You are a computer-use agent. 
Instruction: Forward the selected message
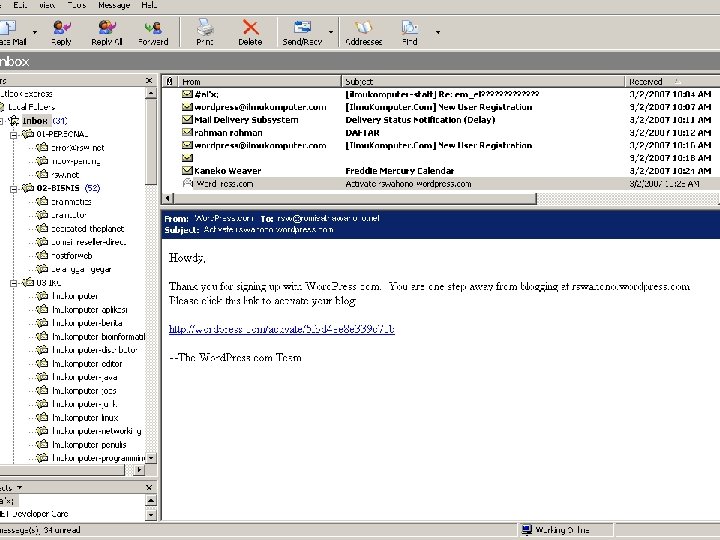click(153, 31)
